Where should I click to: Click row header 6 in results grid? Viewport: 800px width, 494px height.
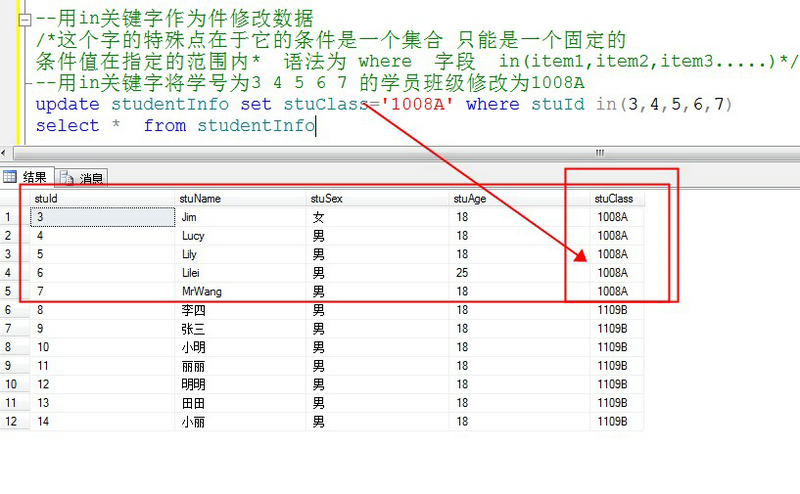click(15, 310)
